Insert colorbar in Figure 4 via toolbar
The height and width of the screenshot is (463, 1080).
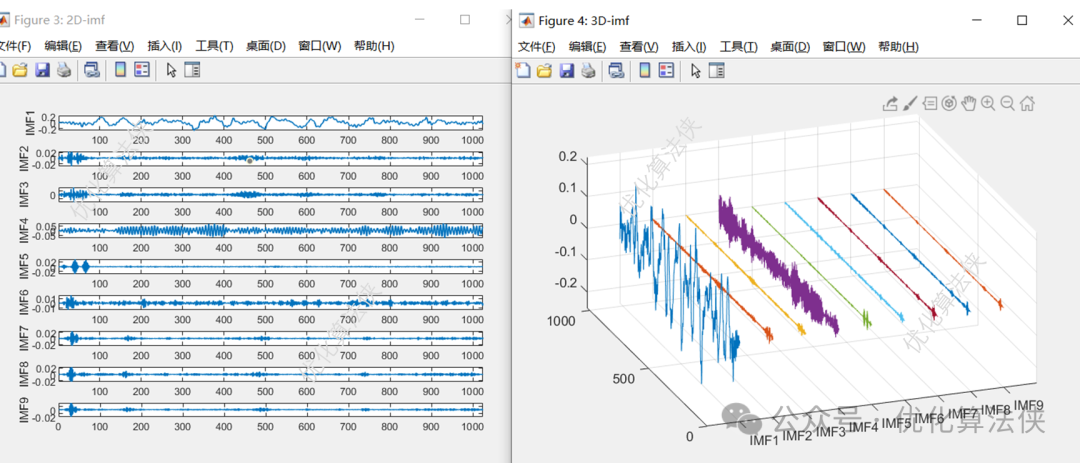tap(645, 70)
